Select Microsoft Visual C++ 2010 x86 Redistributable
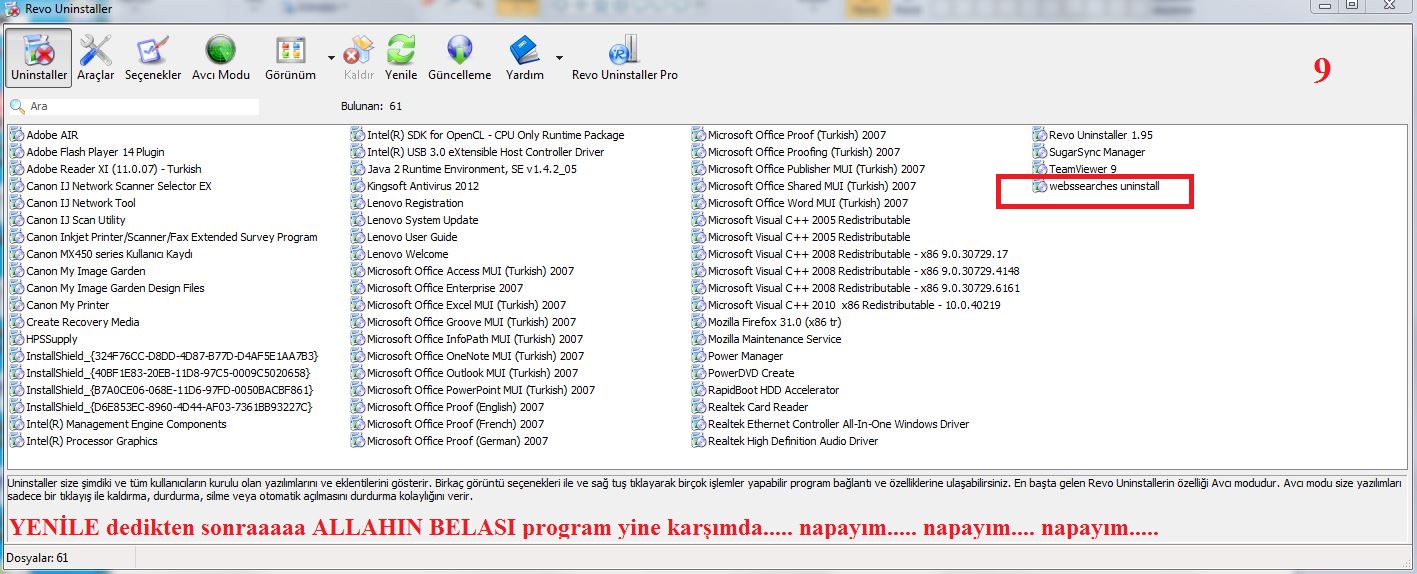1417x574 pixels. (x=847, y=305)
